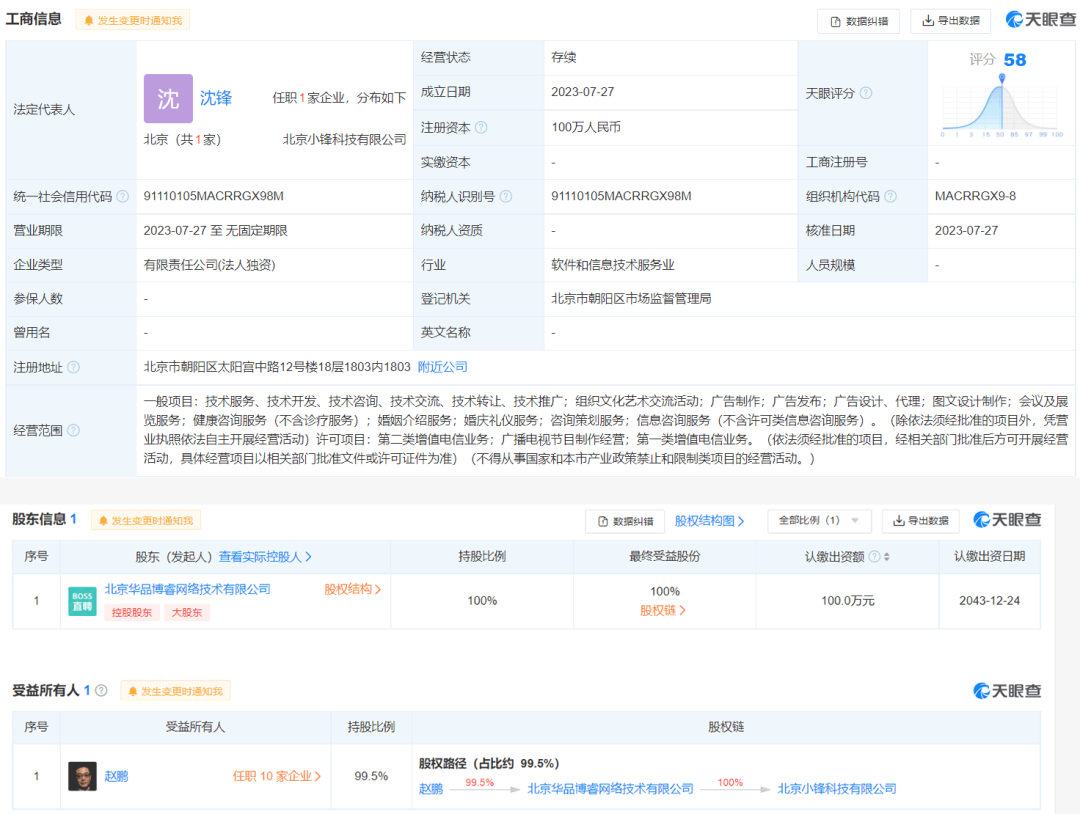Click 数据纠错 in 股东信息 header
This screenshot has height=814, width=1080.
click(x=625, y=521)
